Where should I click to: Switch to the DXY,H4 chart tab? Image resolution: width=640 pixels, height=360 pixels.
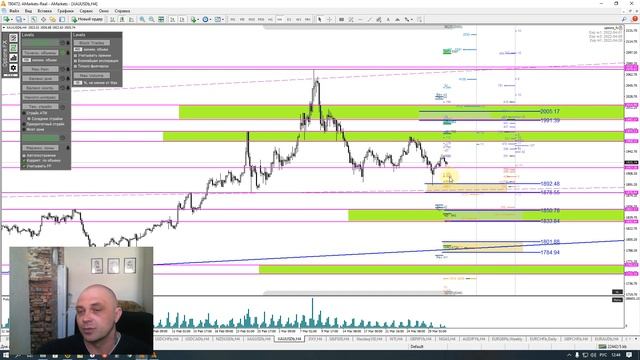[x=315, y=339]
